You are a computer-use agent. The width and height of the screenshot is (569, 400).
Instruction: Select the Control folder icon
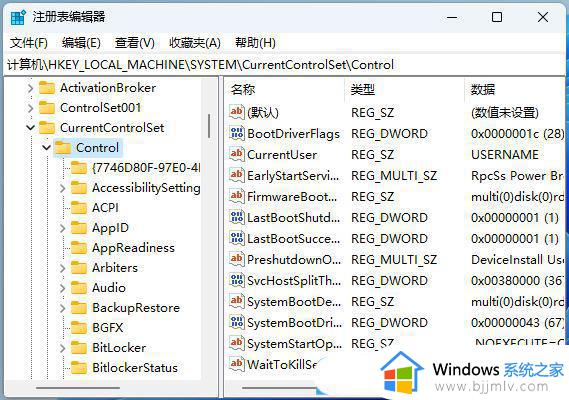tap(63, 148)
